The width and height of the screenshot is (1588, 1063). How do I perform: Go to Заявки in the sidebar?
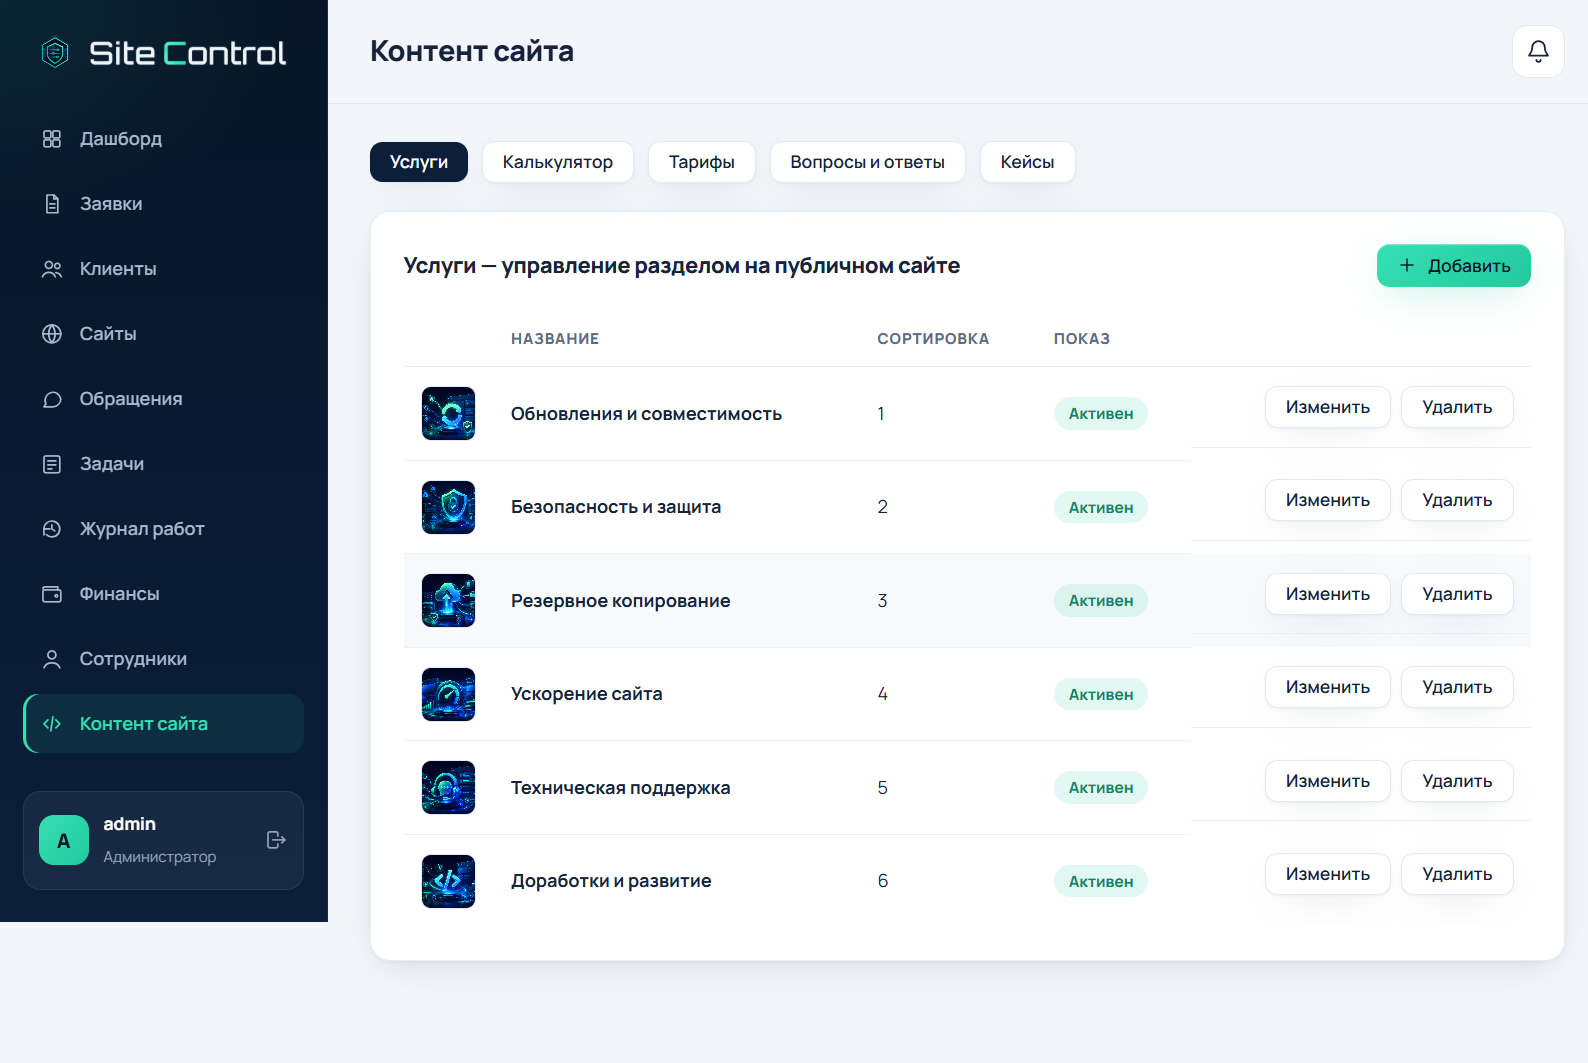tap(164, 204)
